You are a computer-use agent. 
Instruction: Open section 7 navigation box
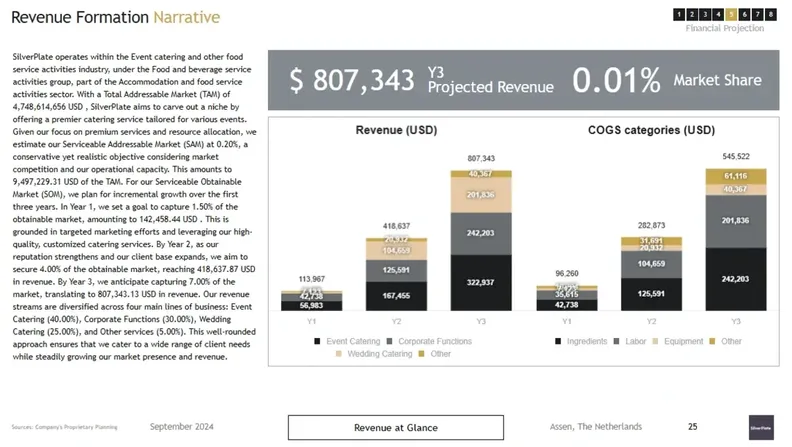coord(757,14)
